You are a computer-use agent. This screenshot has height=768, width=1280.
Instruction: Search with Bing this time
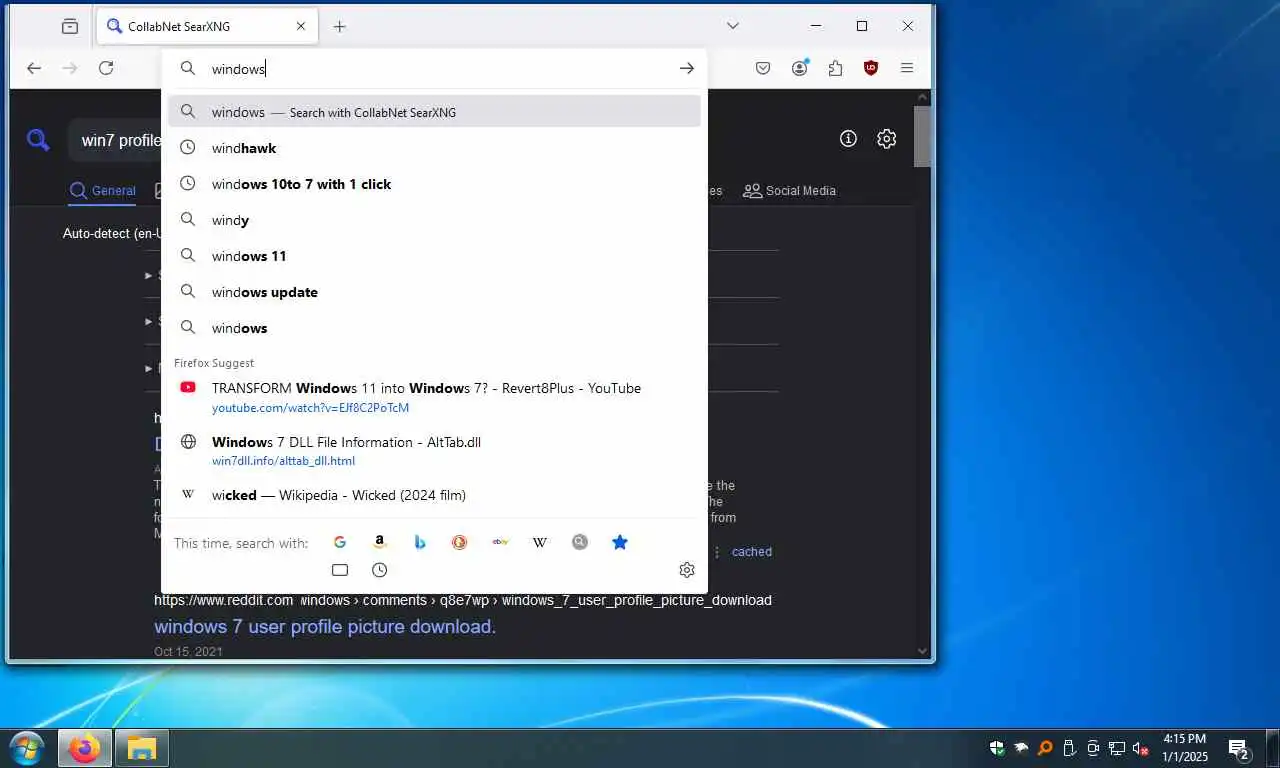pyautogui.click(x=420, y=542)
